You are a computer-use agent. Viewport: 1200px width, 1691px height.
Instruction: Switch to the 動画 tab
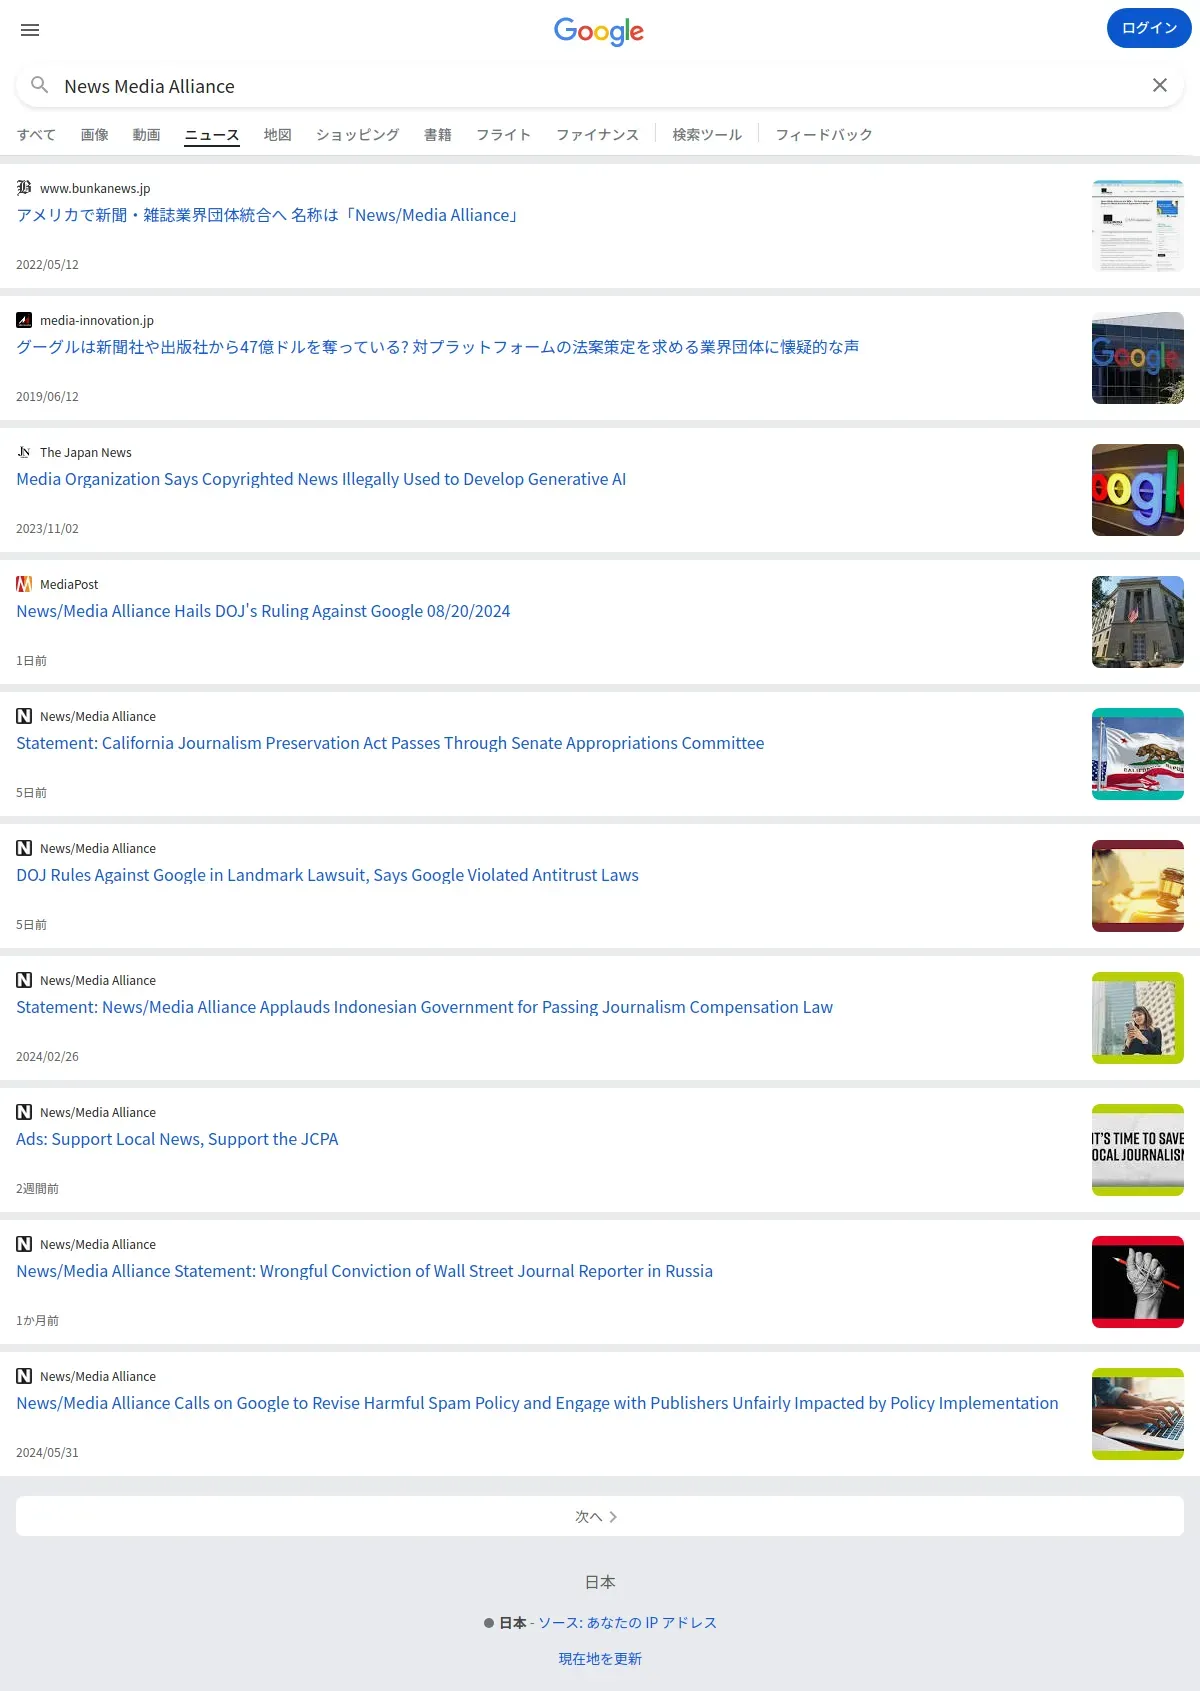(x=147, y=135)
